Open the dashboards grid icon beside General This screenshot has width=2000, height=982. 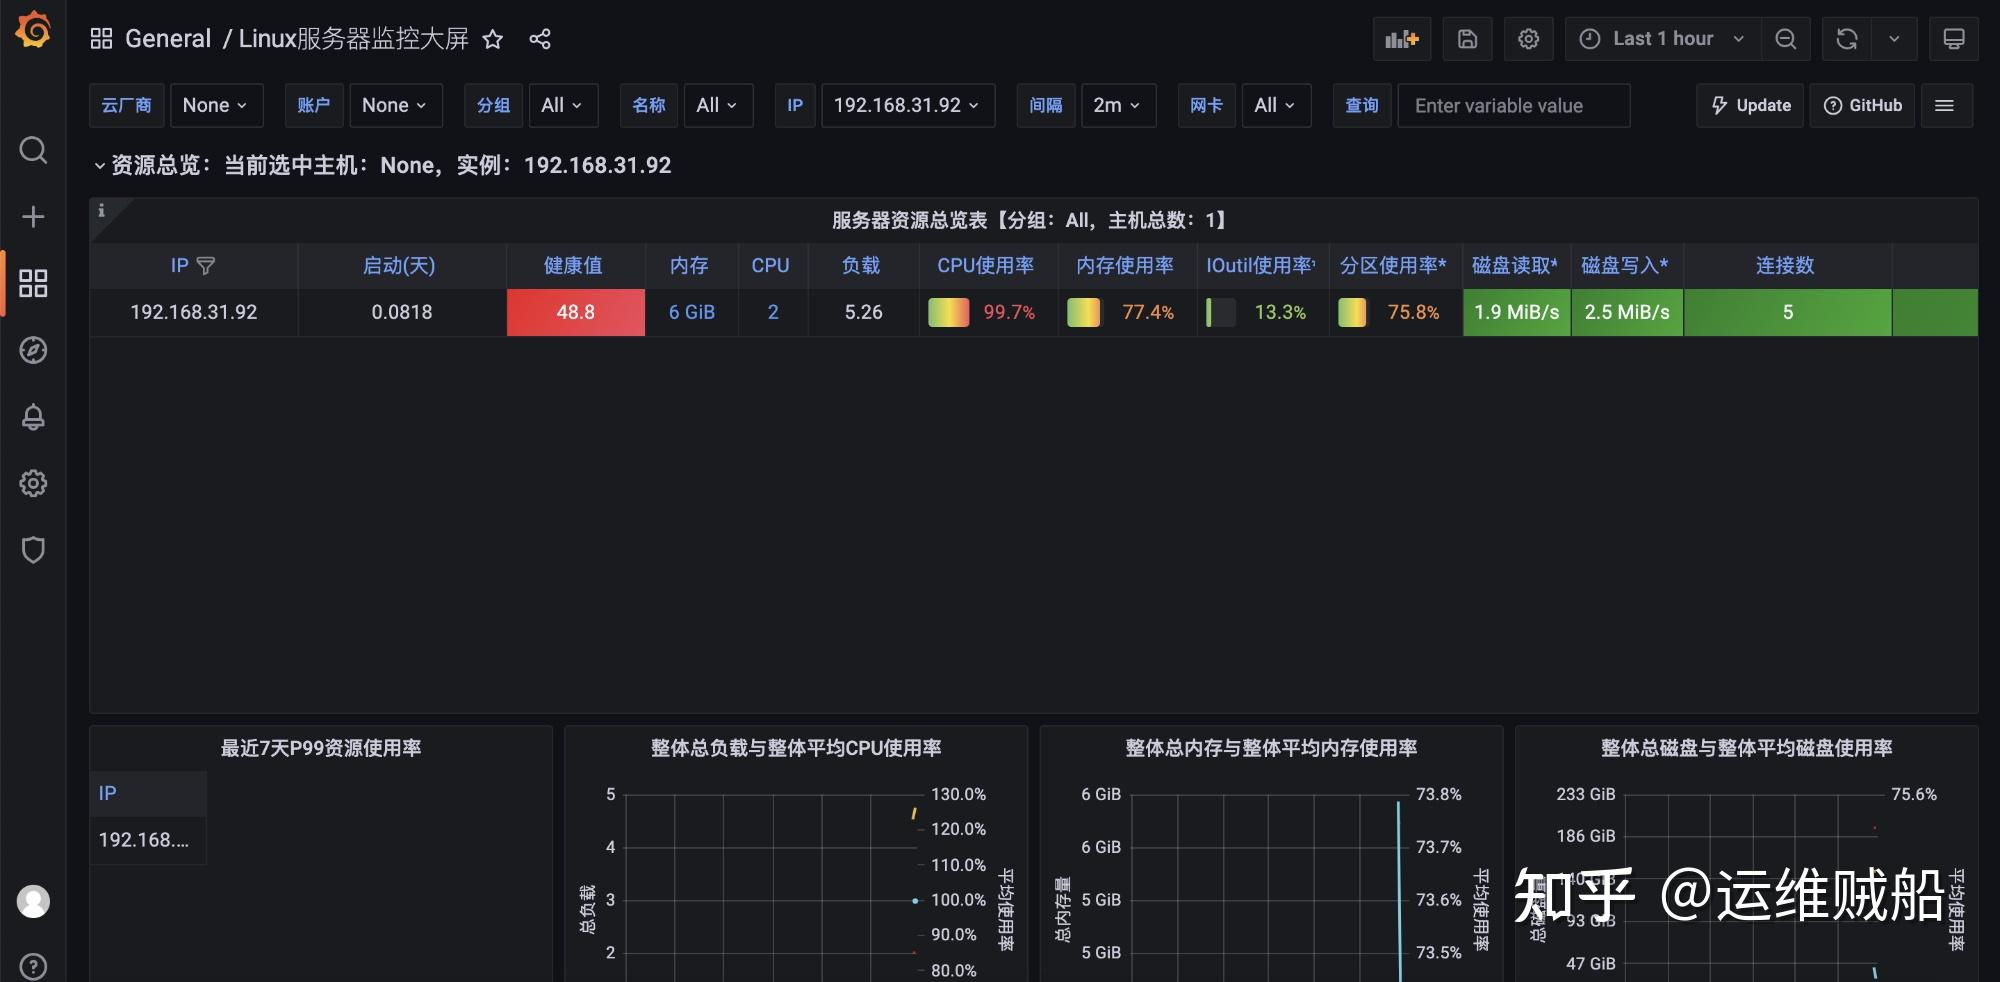pos(101,39)
